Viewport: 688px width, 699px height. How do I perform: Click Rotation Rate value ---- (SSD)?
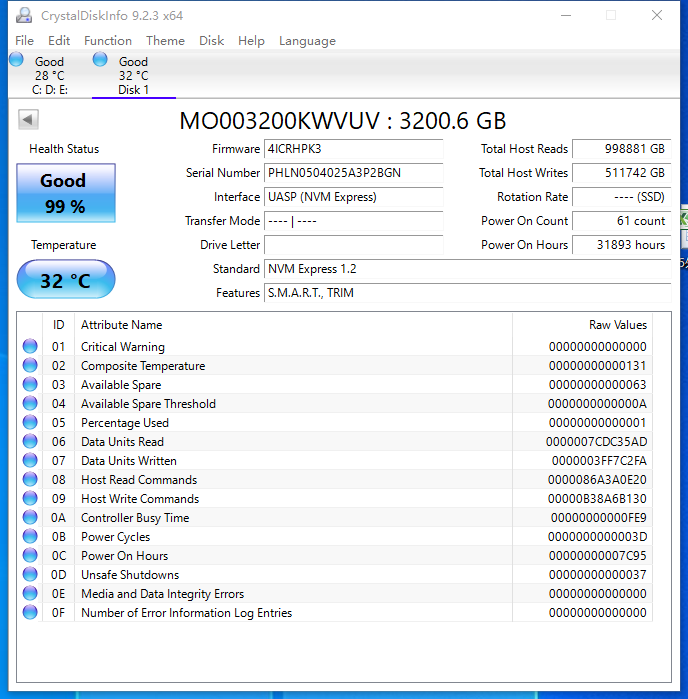point(622,197)
